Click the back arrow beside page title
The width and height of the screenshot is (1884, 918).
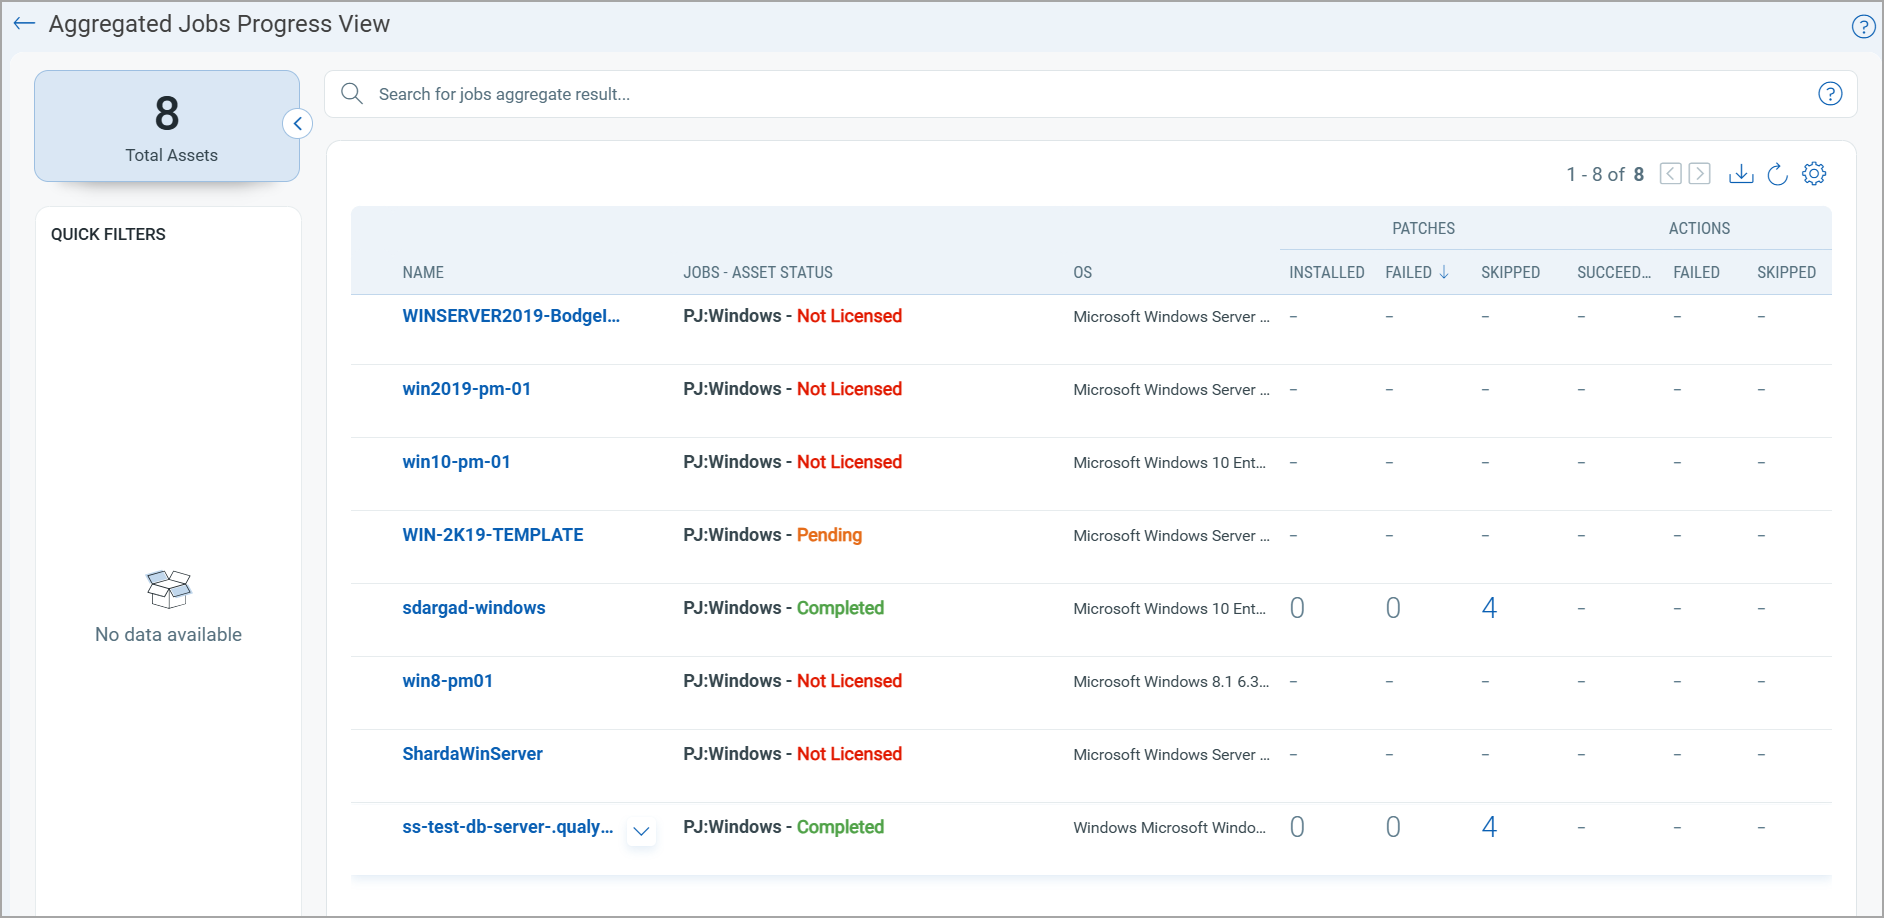pyautogui.click(x=24, y=24)
